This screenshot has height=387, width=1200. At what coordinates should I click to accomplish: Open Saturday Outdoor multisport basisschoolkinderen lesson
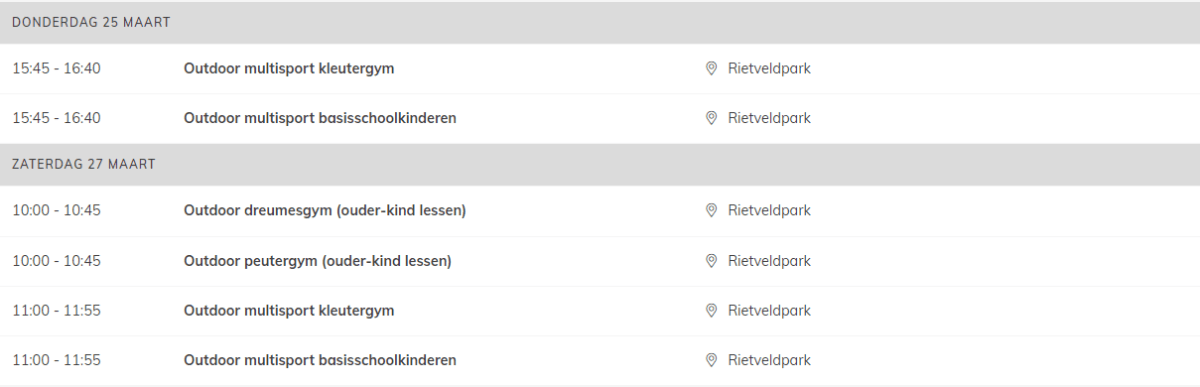(320, 360)
